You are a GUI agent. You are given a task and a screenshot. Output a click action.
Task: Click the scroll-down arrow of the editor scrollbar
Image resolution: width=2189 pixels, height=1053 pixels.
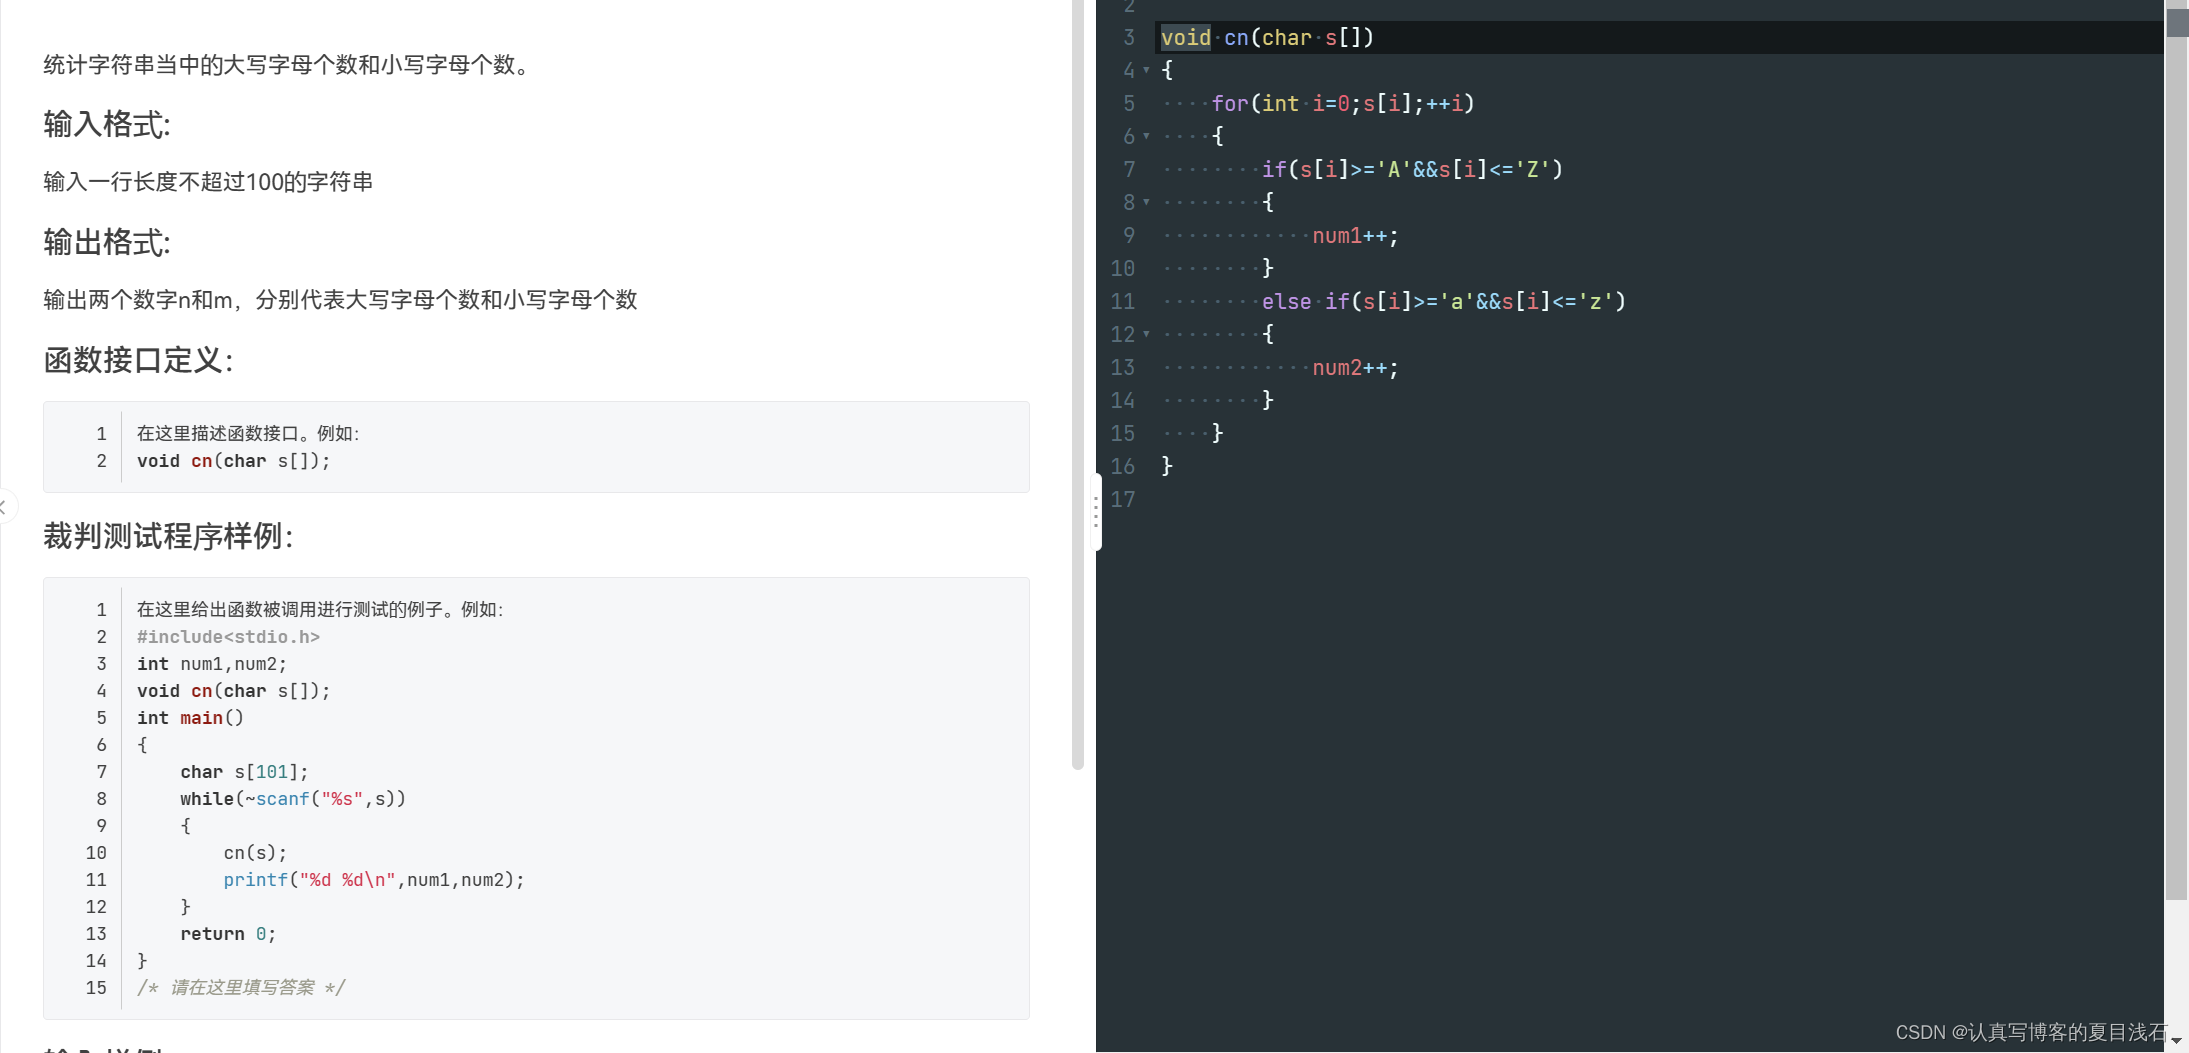[x=2176, y=1041]
